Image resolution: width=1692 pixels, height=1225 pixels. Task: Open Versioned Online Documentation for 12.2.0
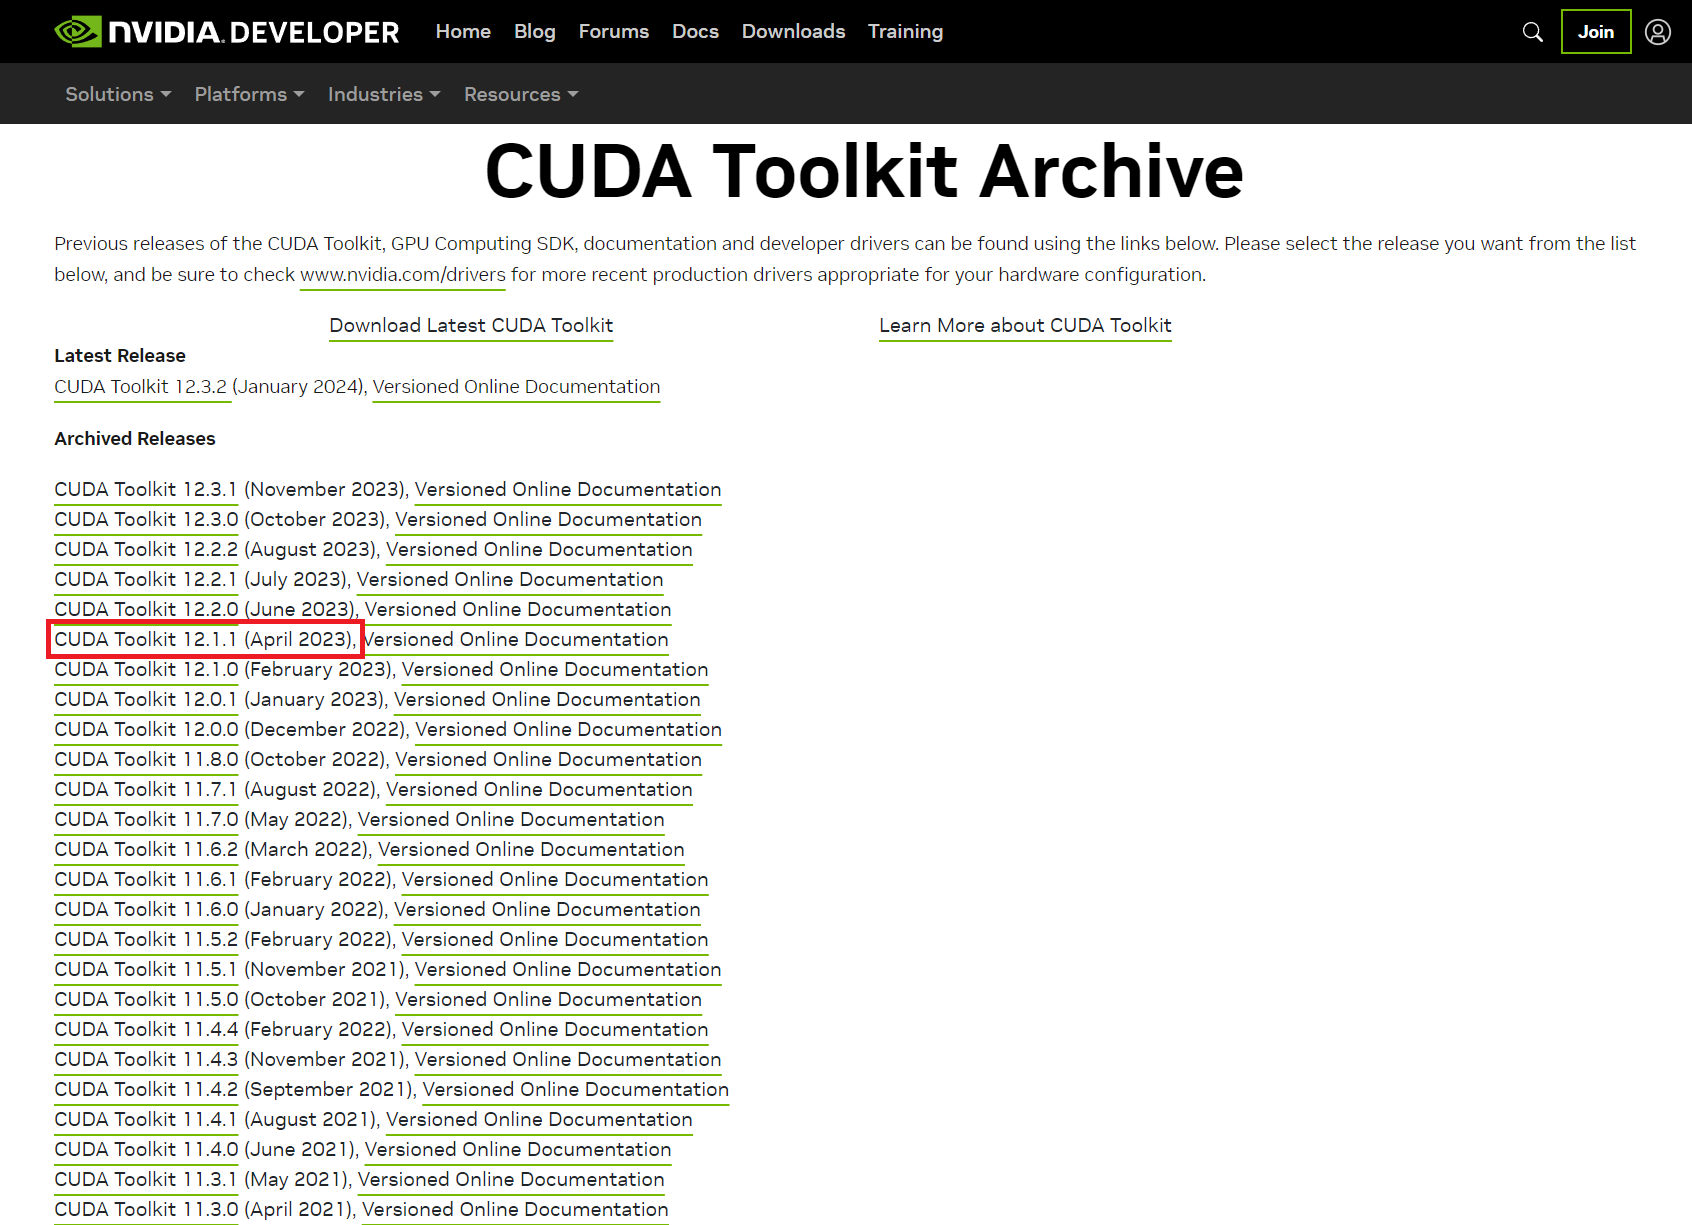point(518,610)
